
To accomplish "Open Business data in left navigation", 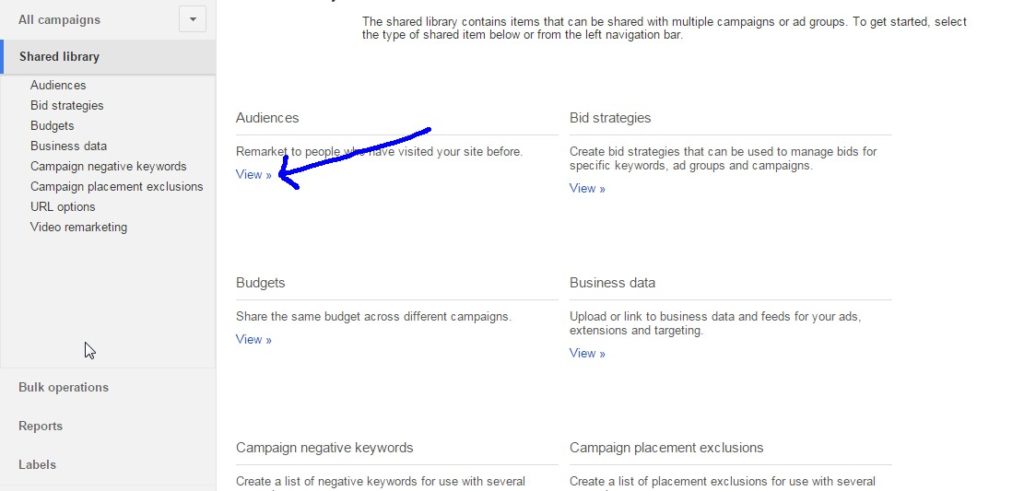I will click(x=69, y=146).
